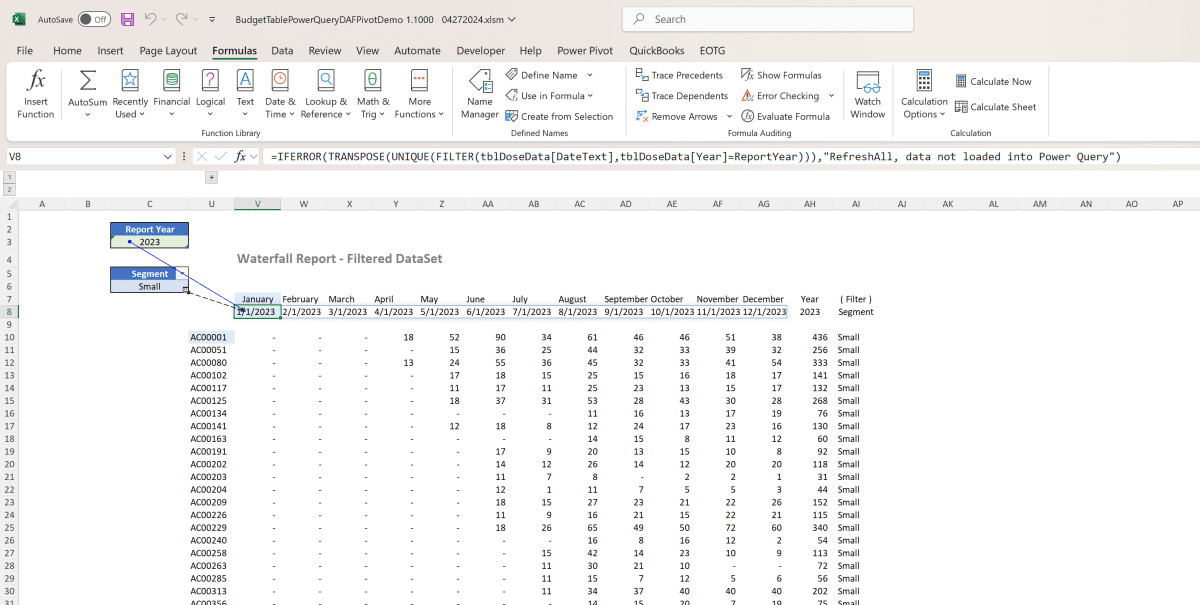Switch to the Data tab
Viewport: 1200px width, 605px height.
282,50
